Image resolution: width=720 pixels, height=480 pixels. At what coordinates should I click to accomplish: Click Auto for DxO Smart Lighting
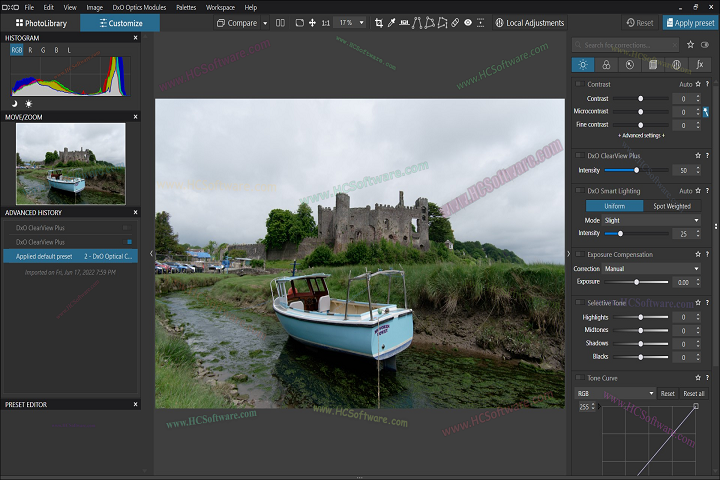point(685,191)
